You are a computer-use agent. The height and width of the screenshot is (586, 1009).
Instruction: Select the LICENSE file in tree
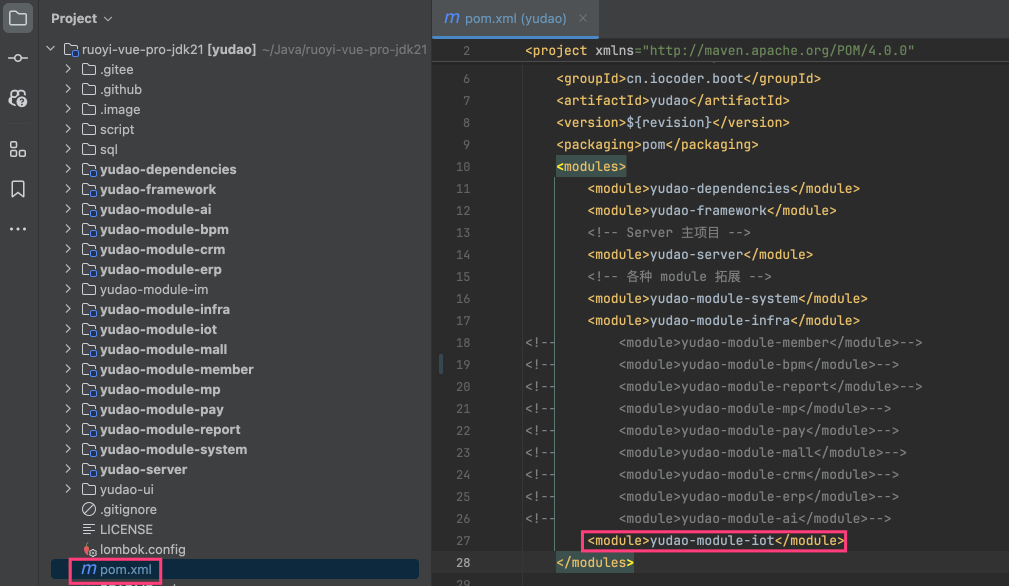pos(126,529)
